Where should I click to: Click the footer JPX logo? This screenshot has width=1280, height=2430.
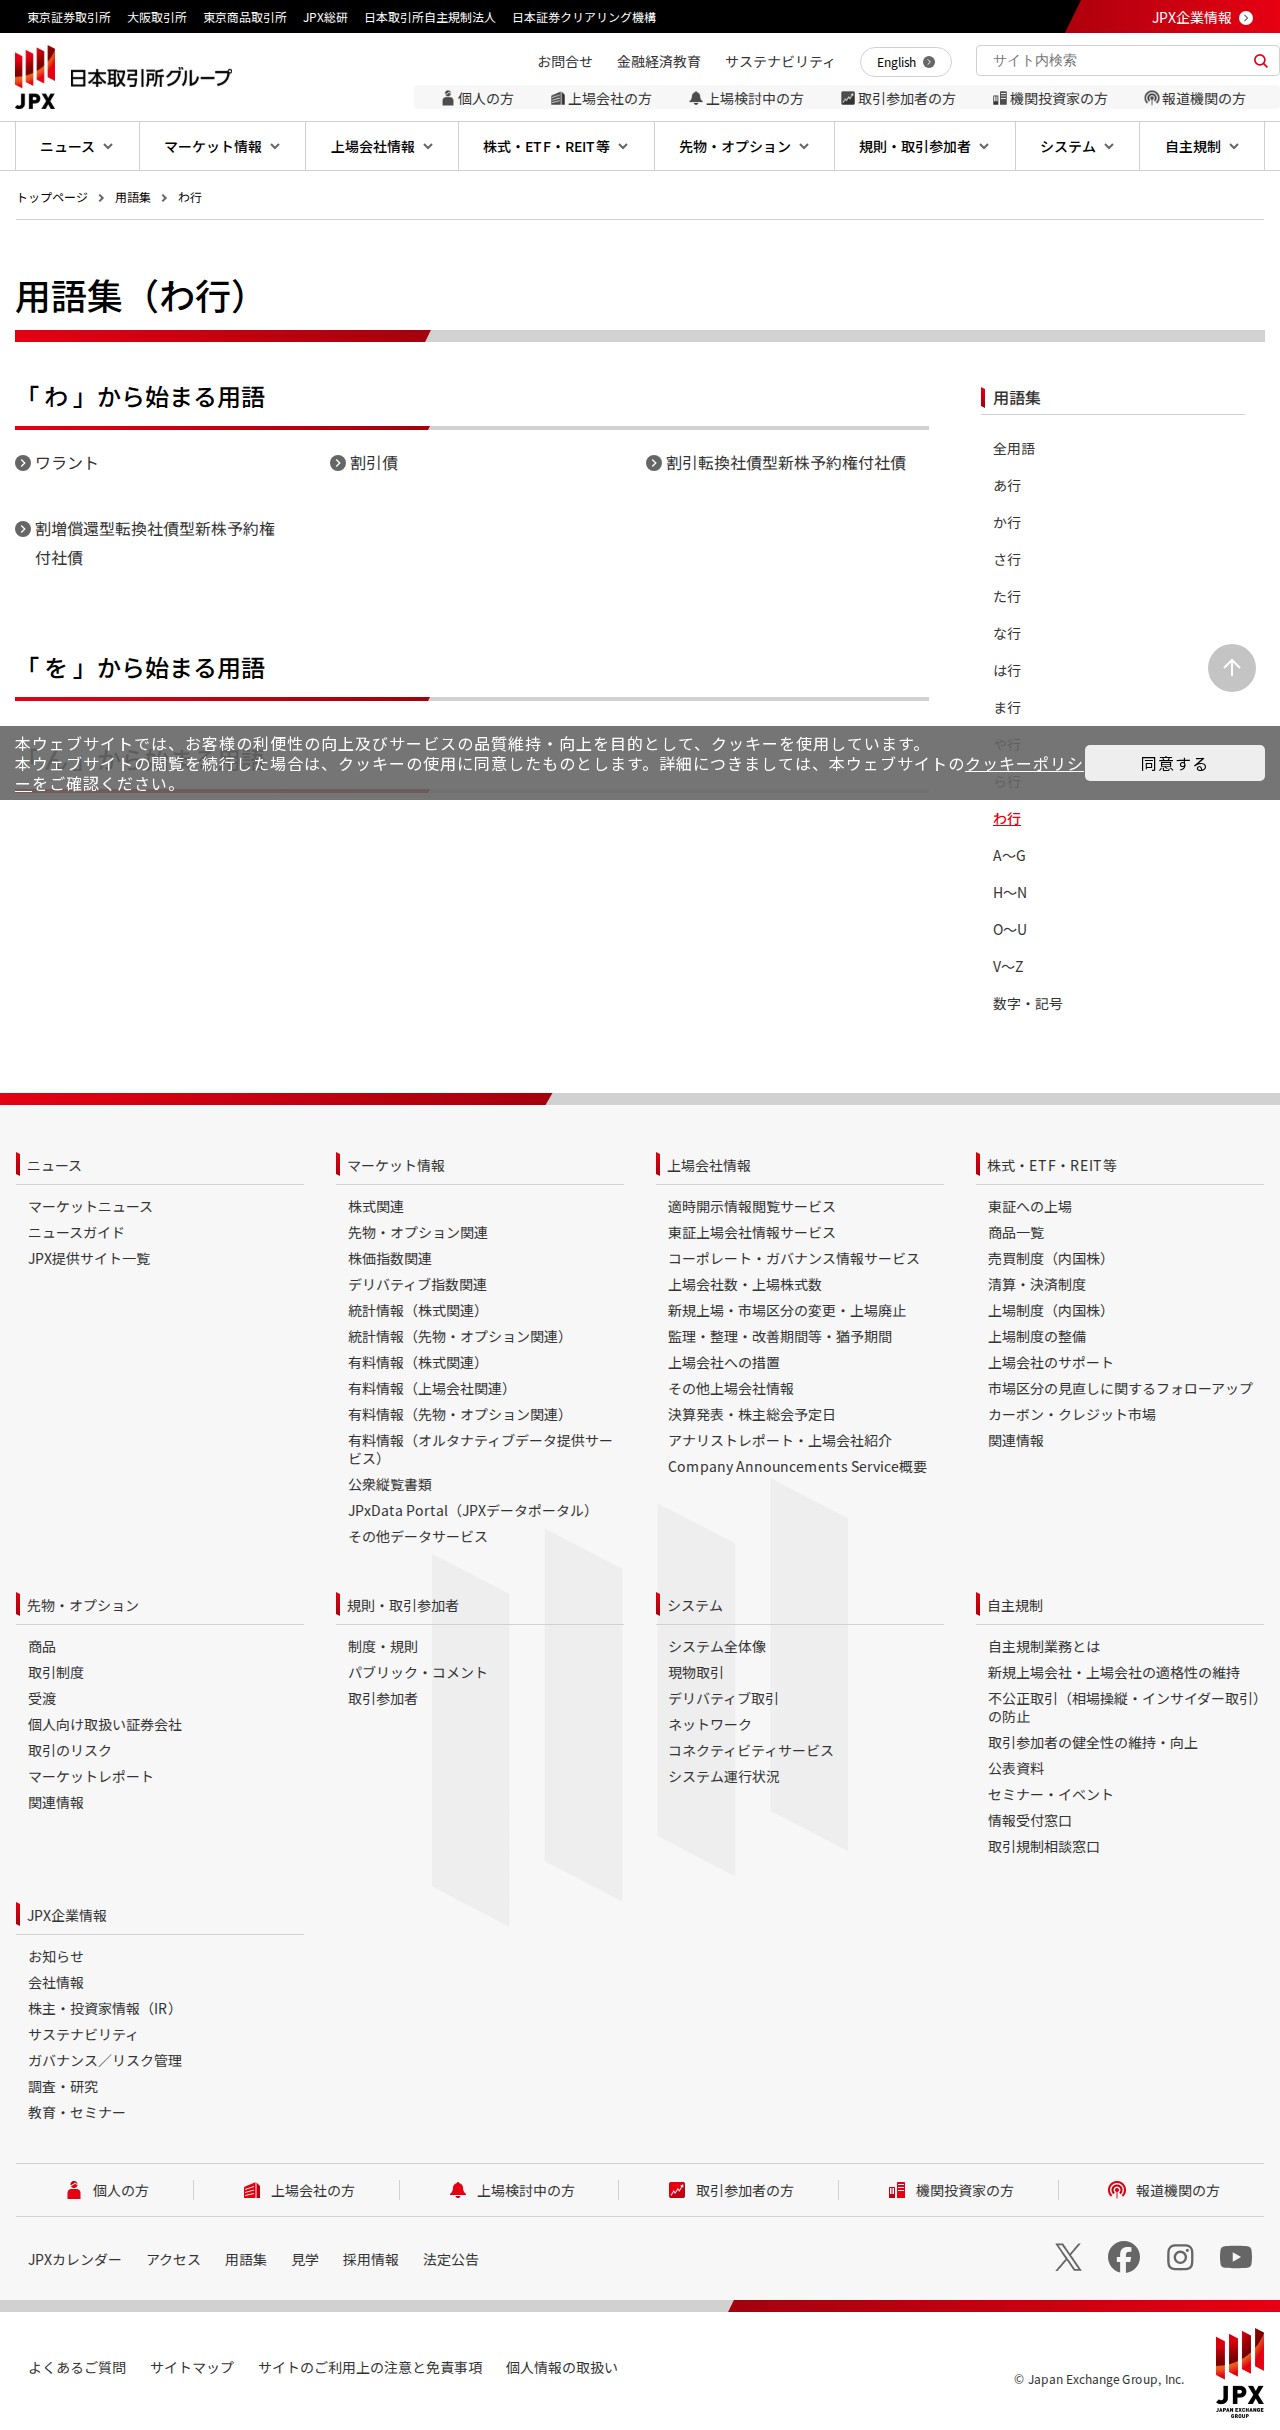click(1240, 2372)
